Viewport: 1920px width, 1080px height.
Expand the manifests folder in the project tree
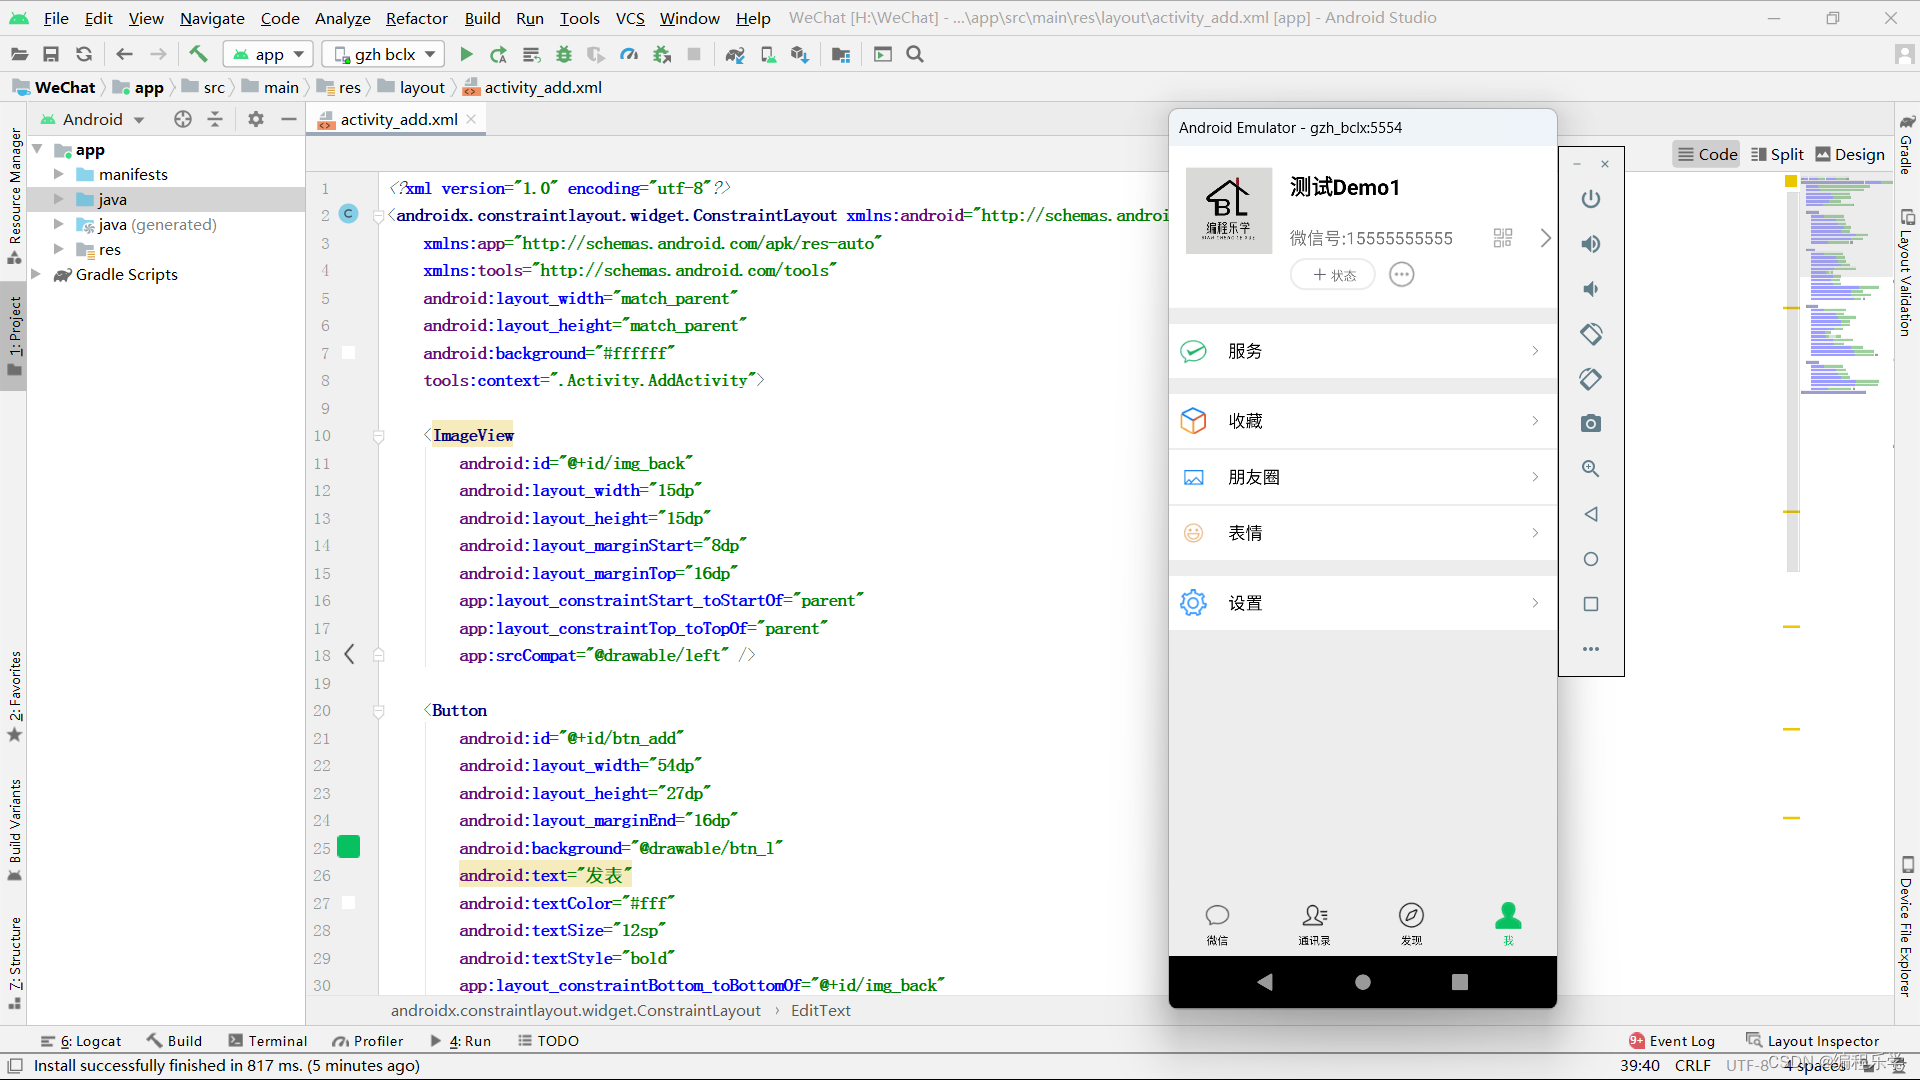[59, 174]
